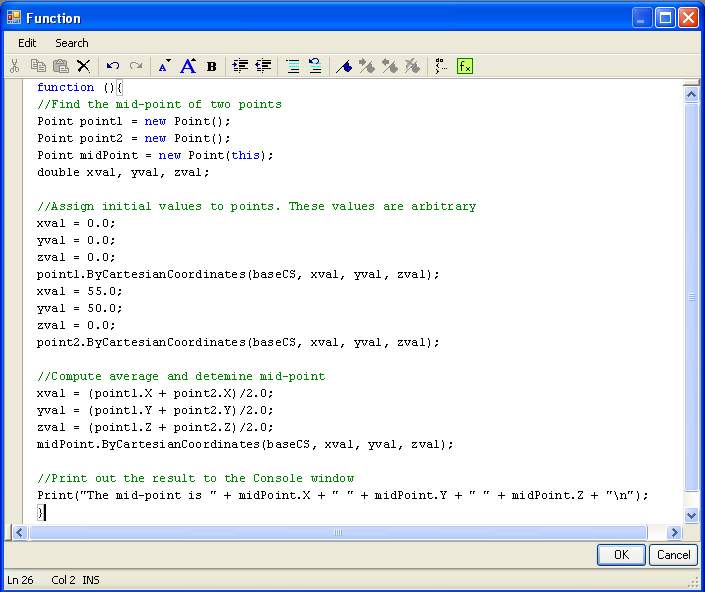Image resolution: width=705 pixels, height=592 pixels.
Task: Click 'INS' insert mode indicator
Action: coord(91,580)
